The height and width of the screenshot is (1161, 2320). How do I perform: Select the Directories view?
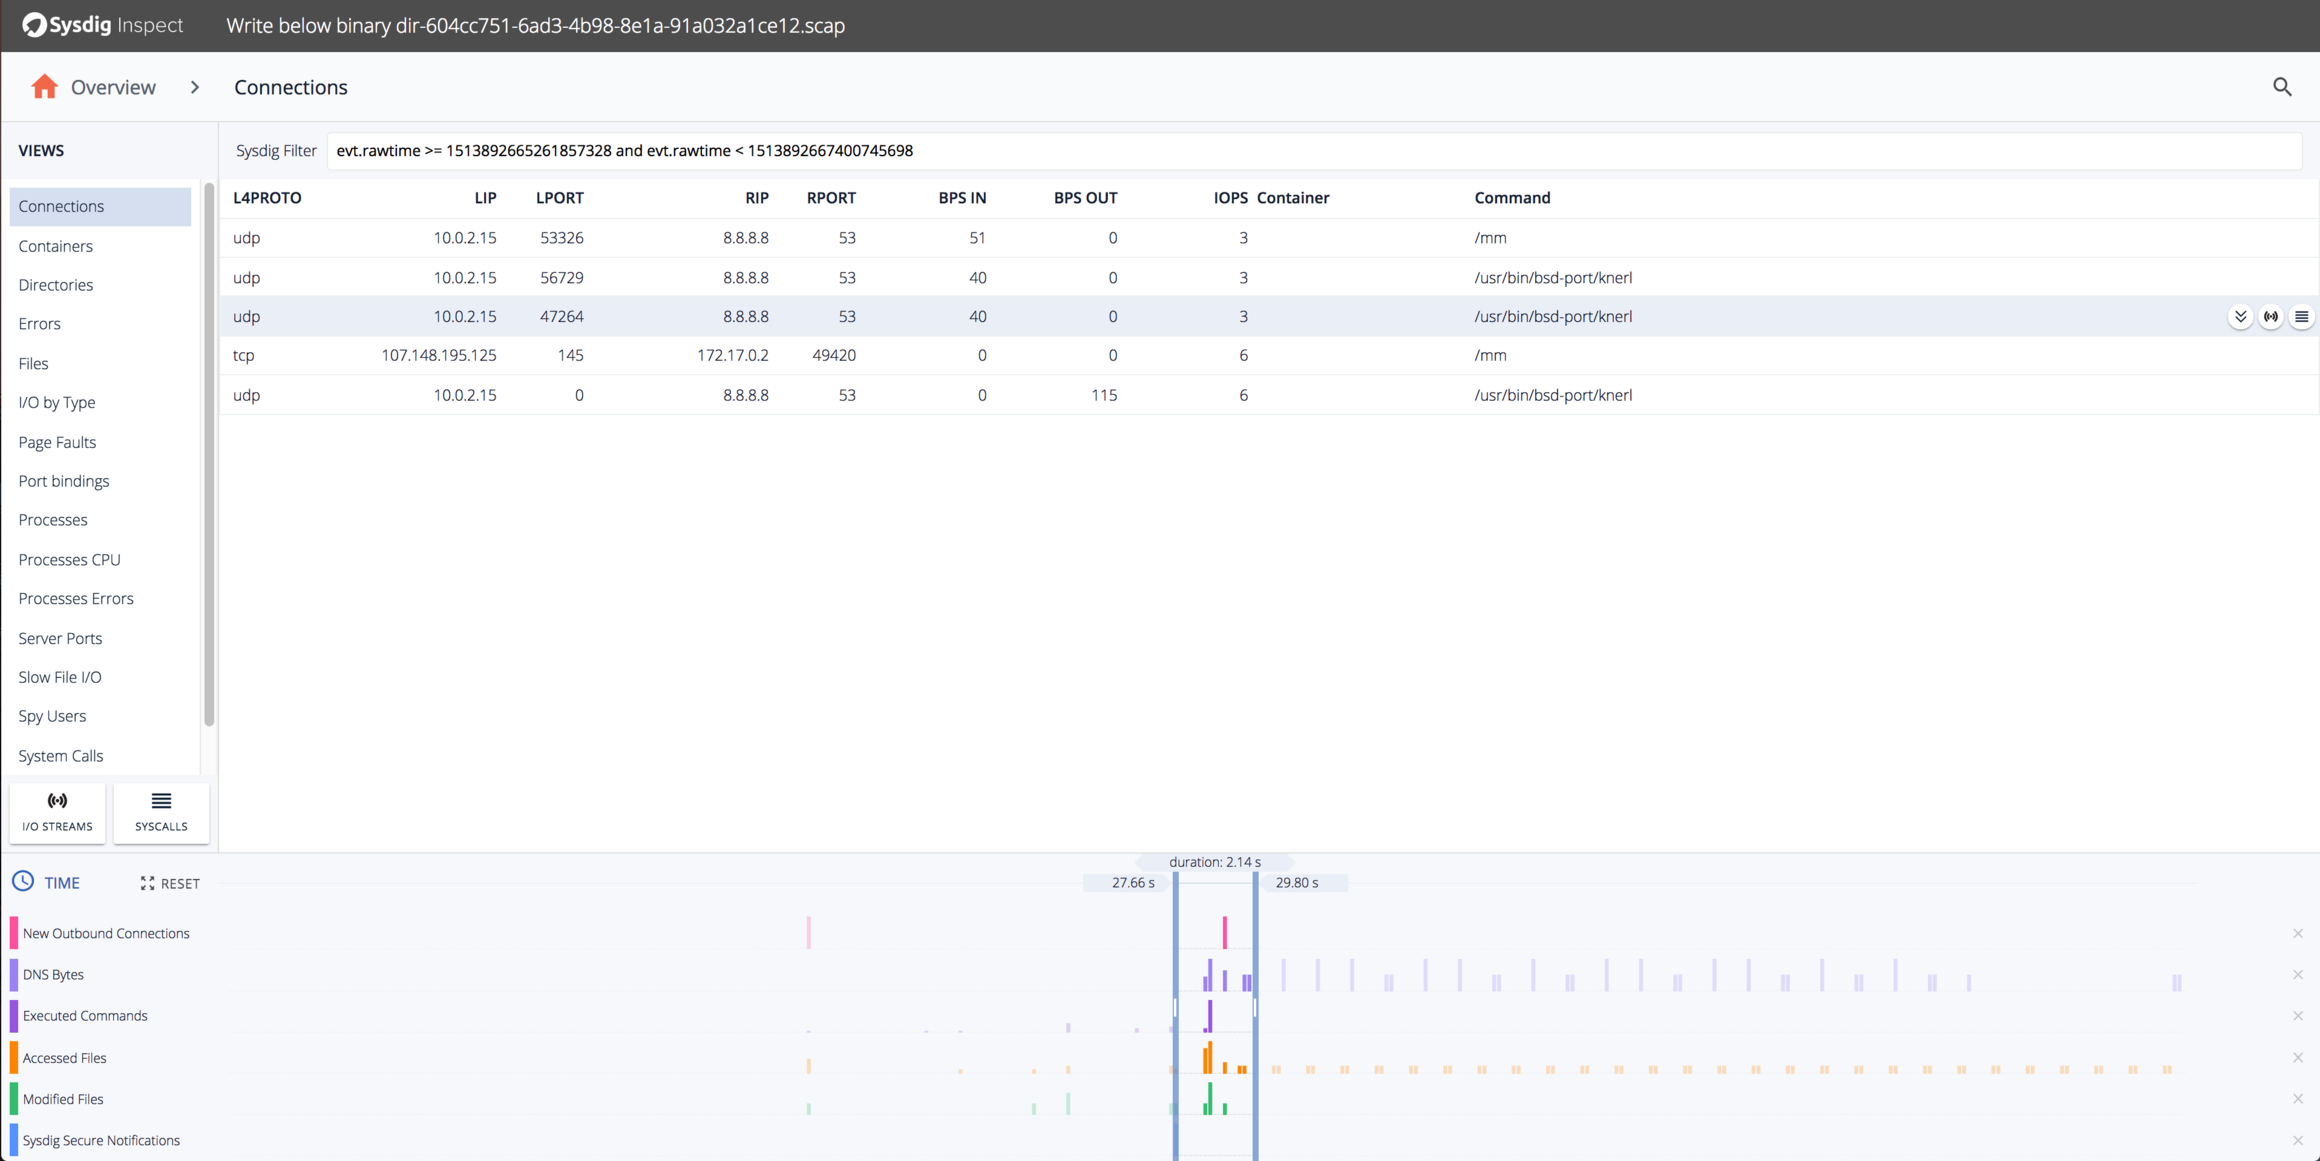point(100,285)
